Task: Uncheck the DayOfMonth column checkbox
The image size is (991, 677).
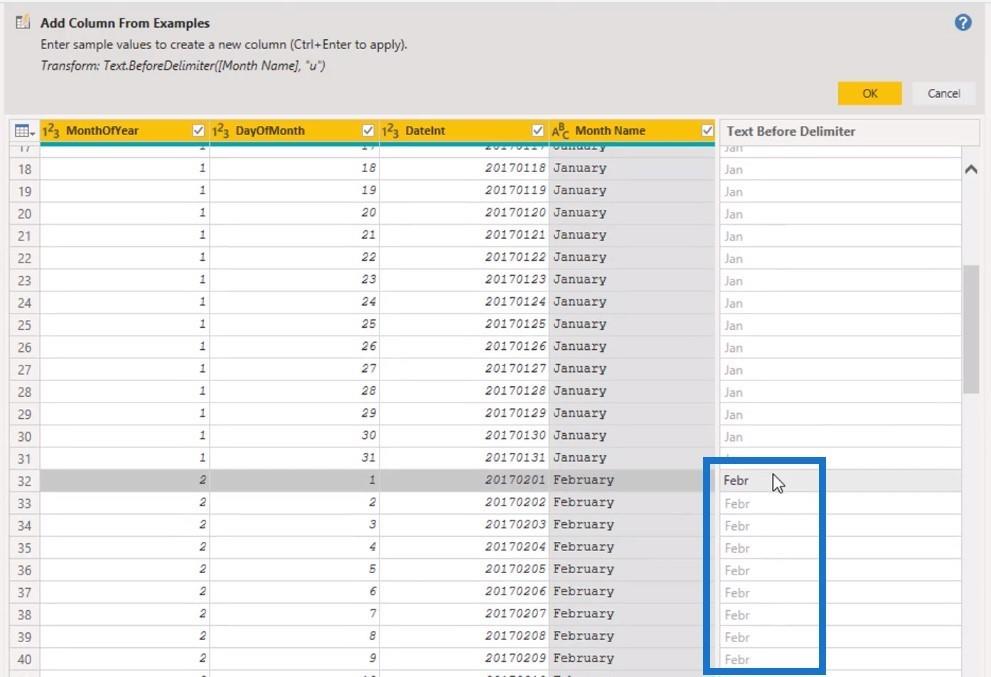Action: coord(368,131)
